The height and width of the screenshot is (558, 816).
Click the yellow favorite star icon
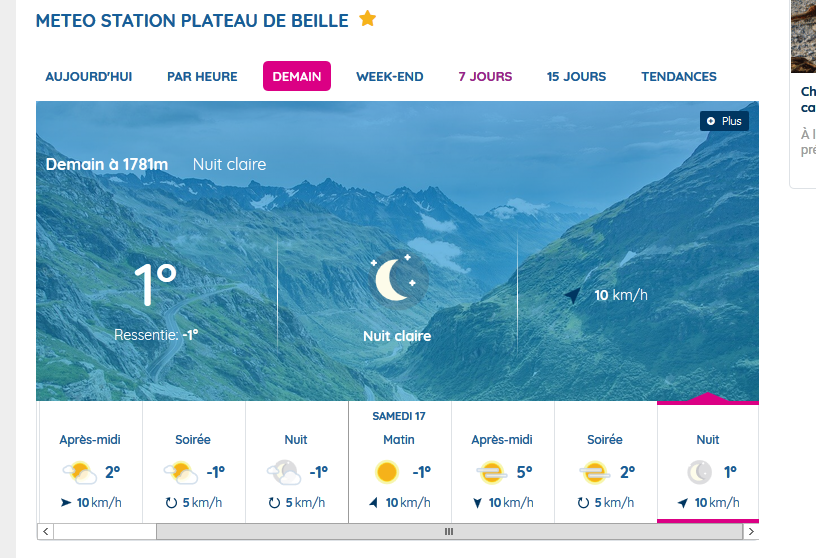click(368, 19)
